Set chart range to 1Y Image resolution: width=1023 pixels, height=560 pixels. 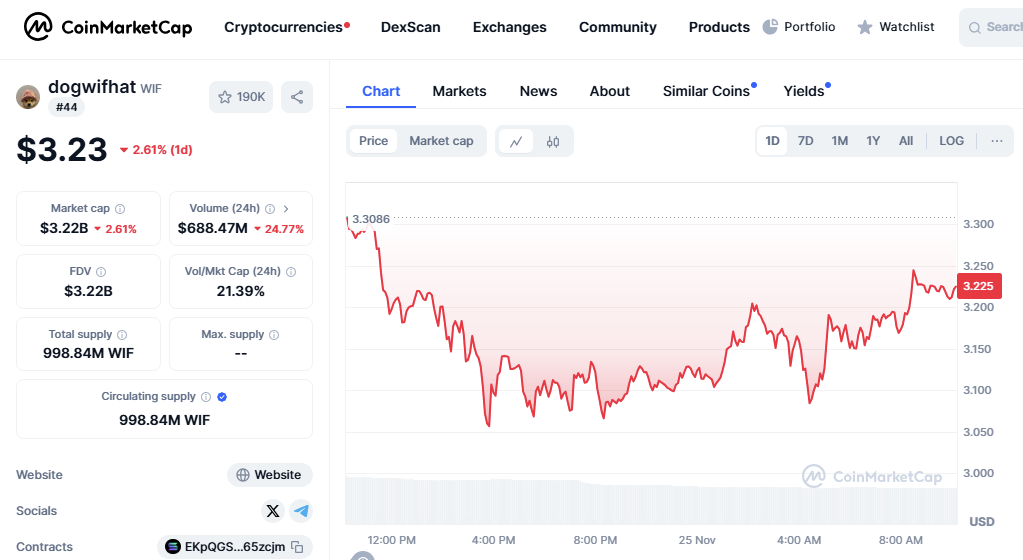pos(873,141)
